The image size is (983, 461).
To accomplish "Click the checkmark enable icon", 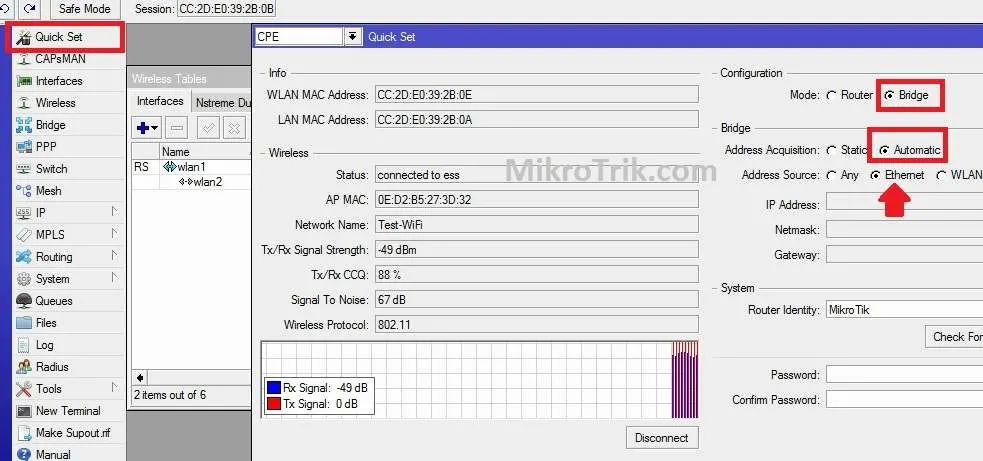I will pos(209,128).
